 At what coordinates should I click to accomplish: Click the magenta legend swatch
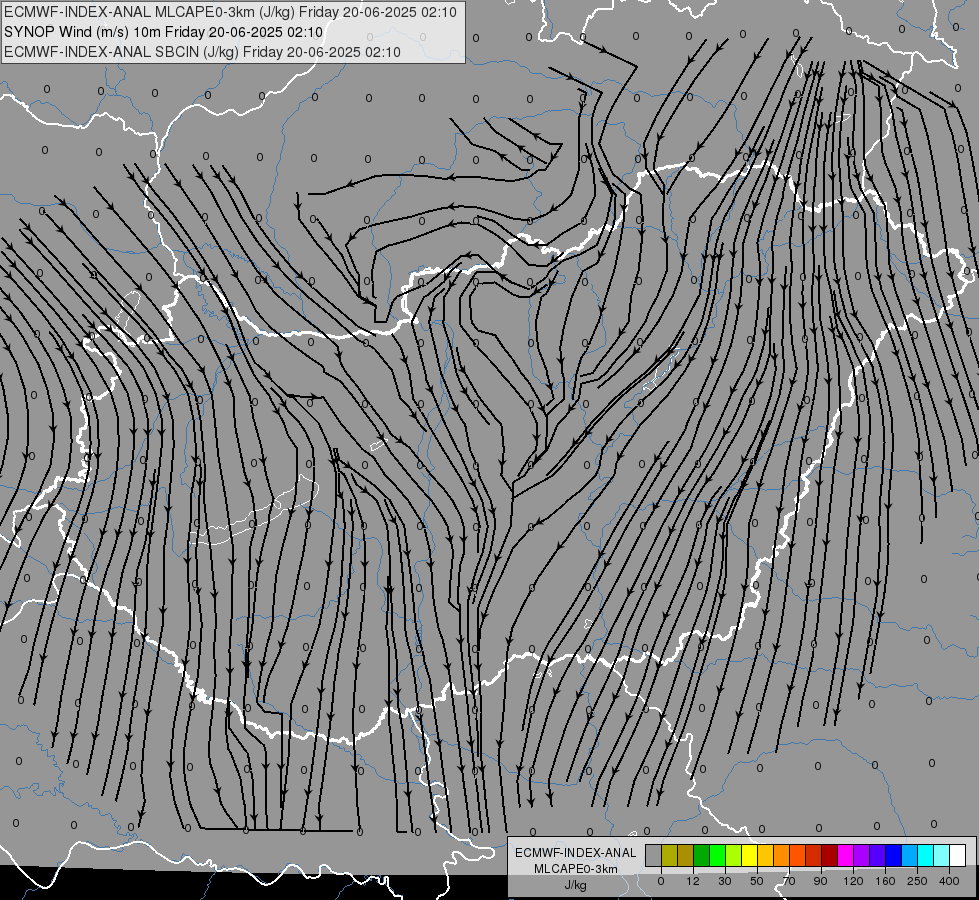click(845, 855)
